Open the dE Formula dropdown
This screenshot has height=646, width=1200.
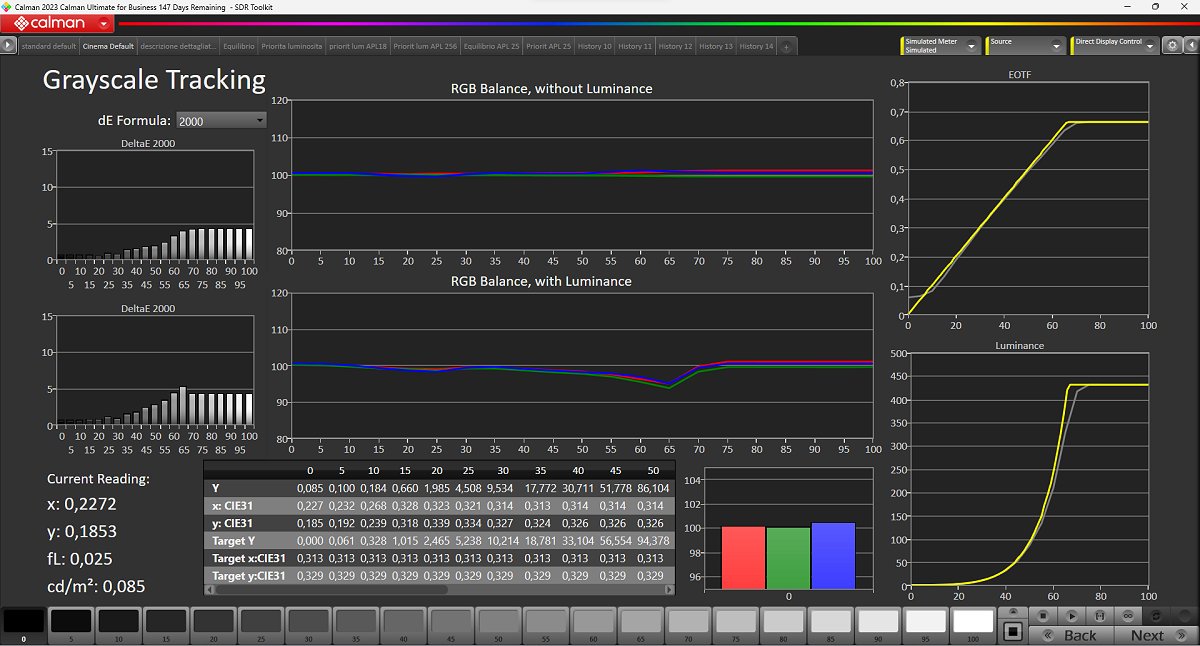221,120
